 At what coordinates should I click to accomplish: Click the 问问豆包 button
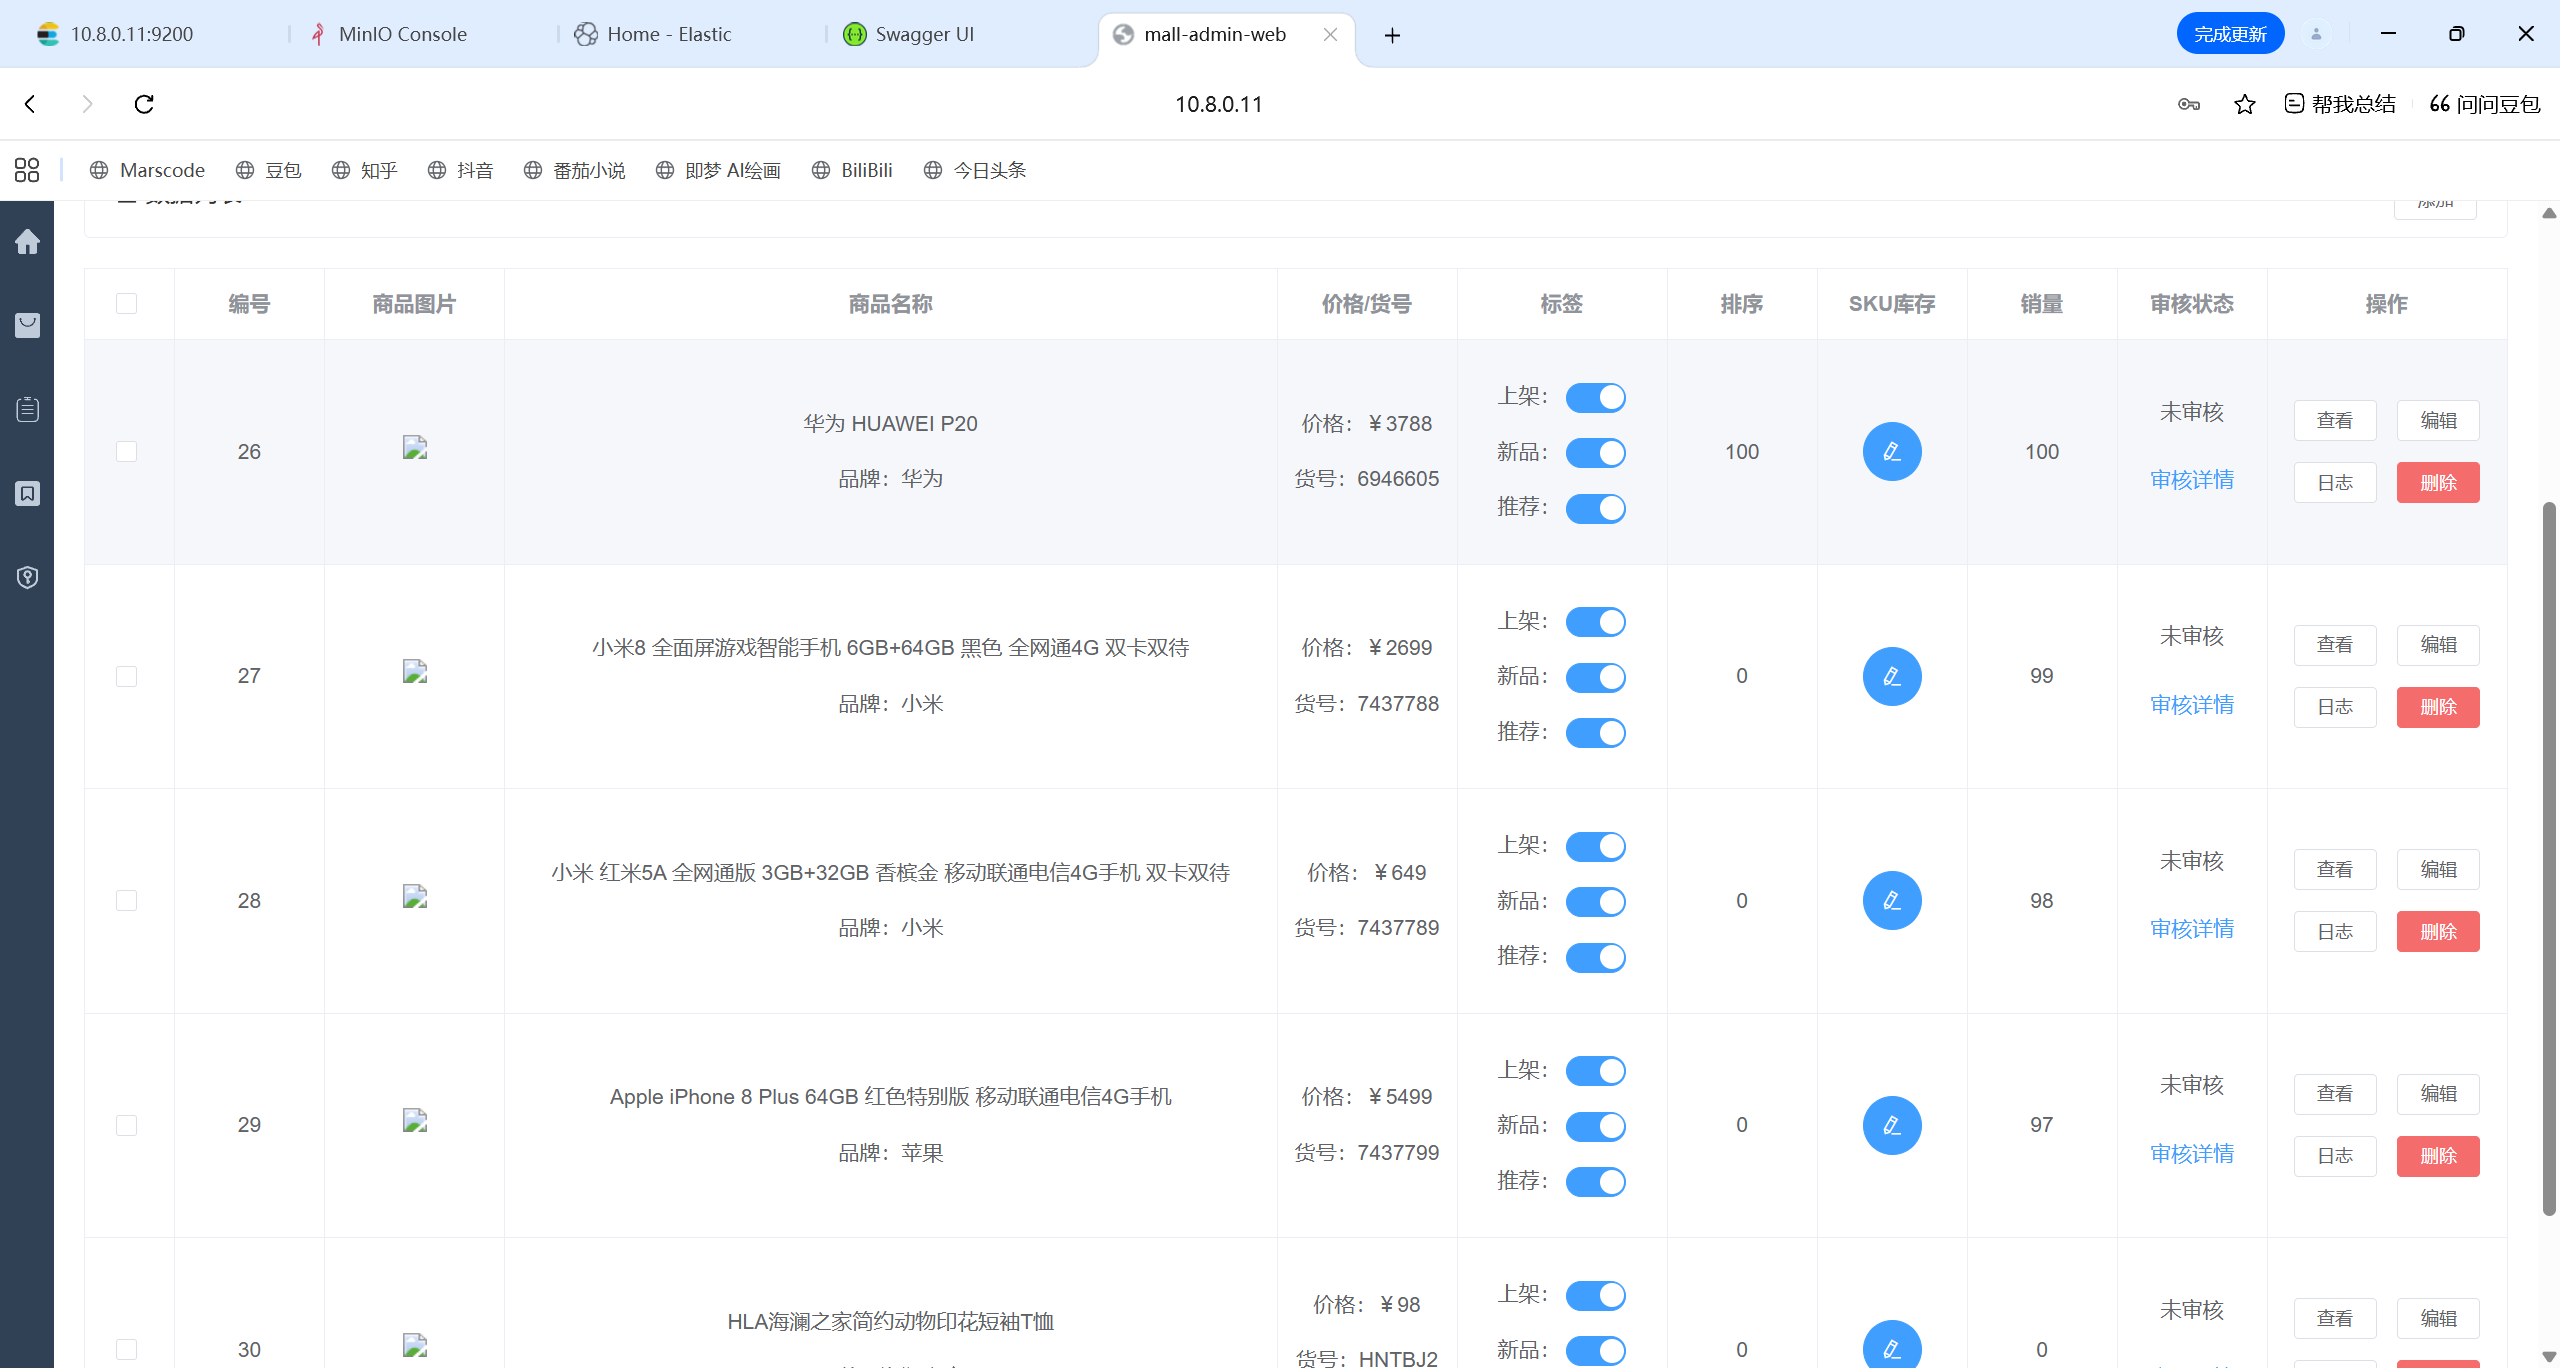(x=2485, y=104)
